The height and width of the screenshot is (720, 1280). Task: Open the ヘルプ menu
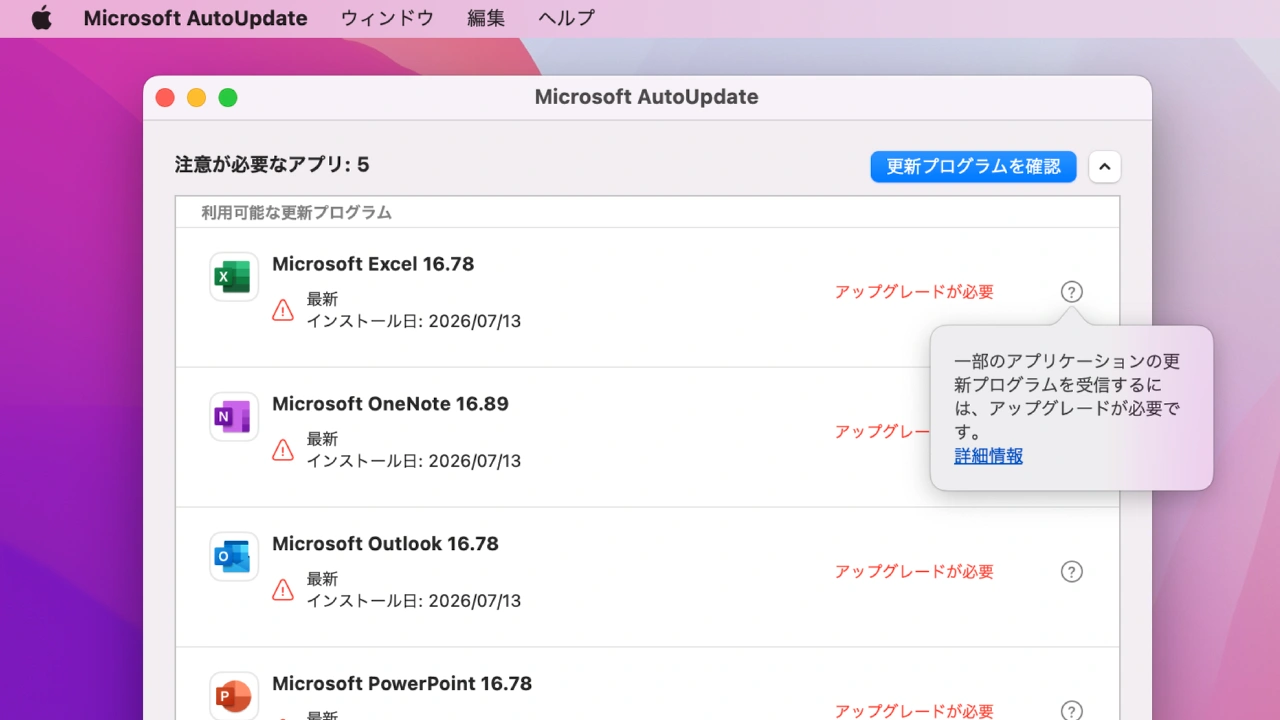(566, 18)
